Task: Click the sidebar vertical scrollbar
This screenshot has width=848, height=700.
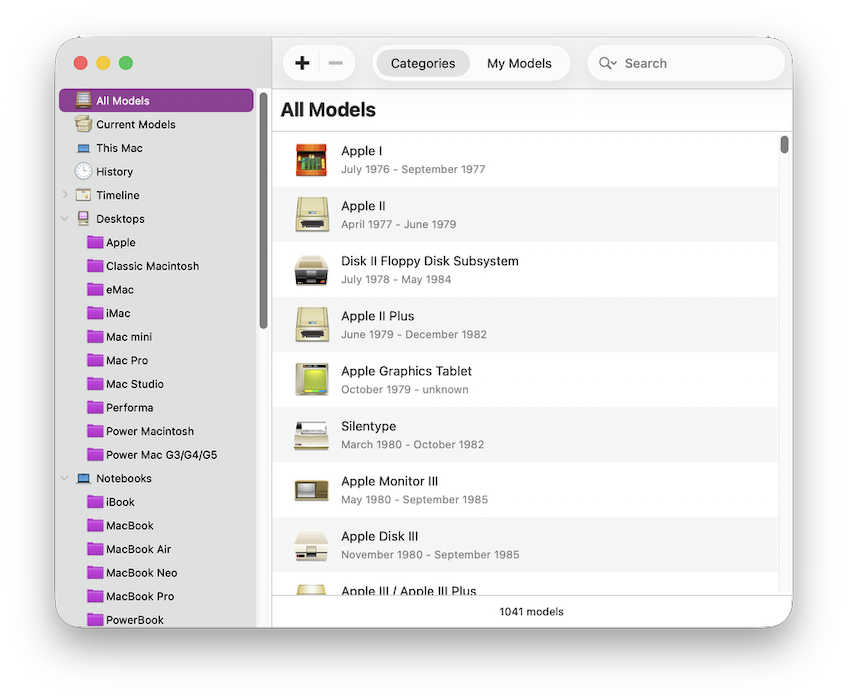Action: (263, 211)
